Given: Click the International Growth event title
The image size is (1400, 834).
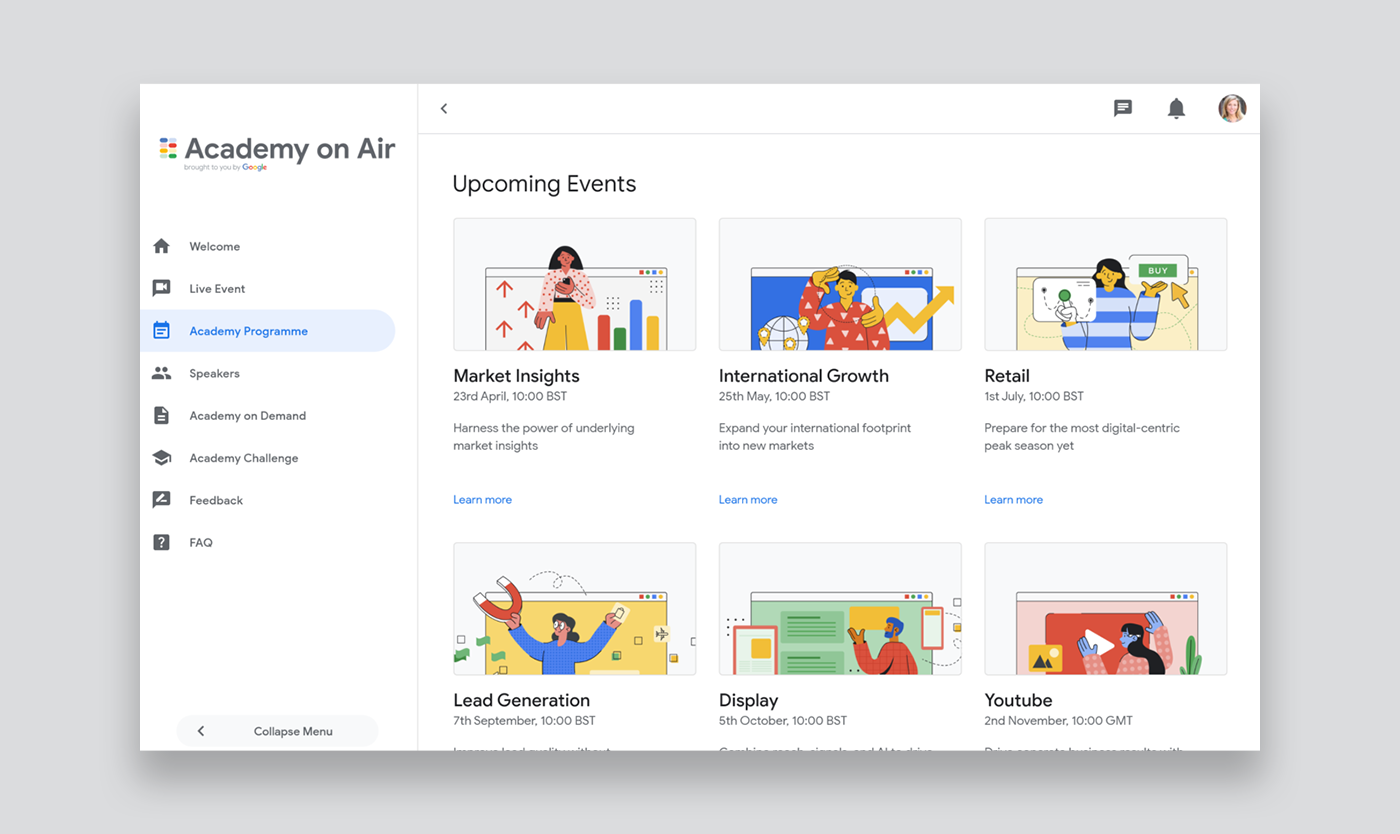Looking at the screenshot, I should (x=804, y=376).
